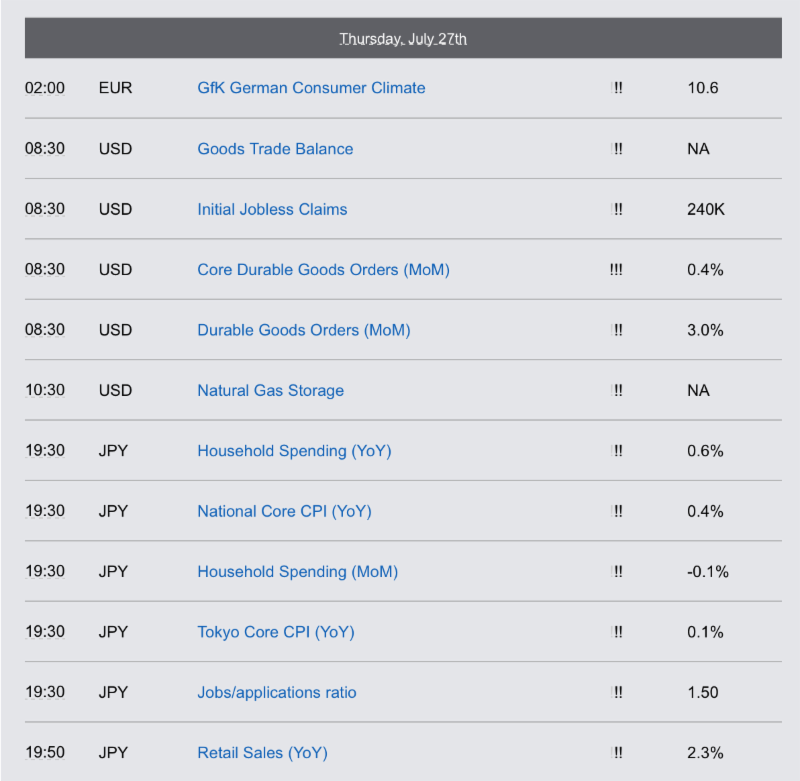Open the National Core CPI (YoY) link
This screenshot has width=800, height=781.
284,511
